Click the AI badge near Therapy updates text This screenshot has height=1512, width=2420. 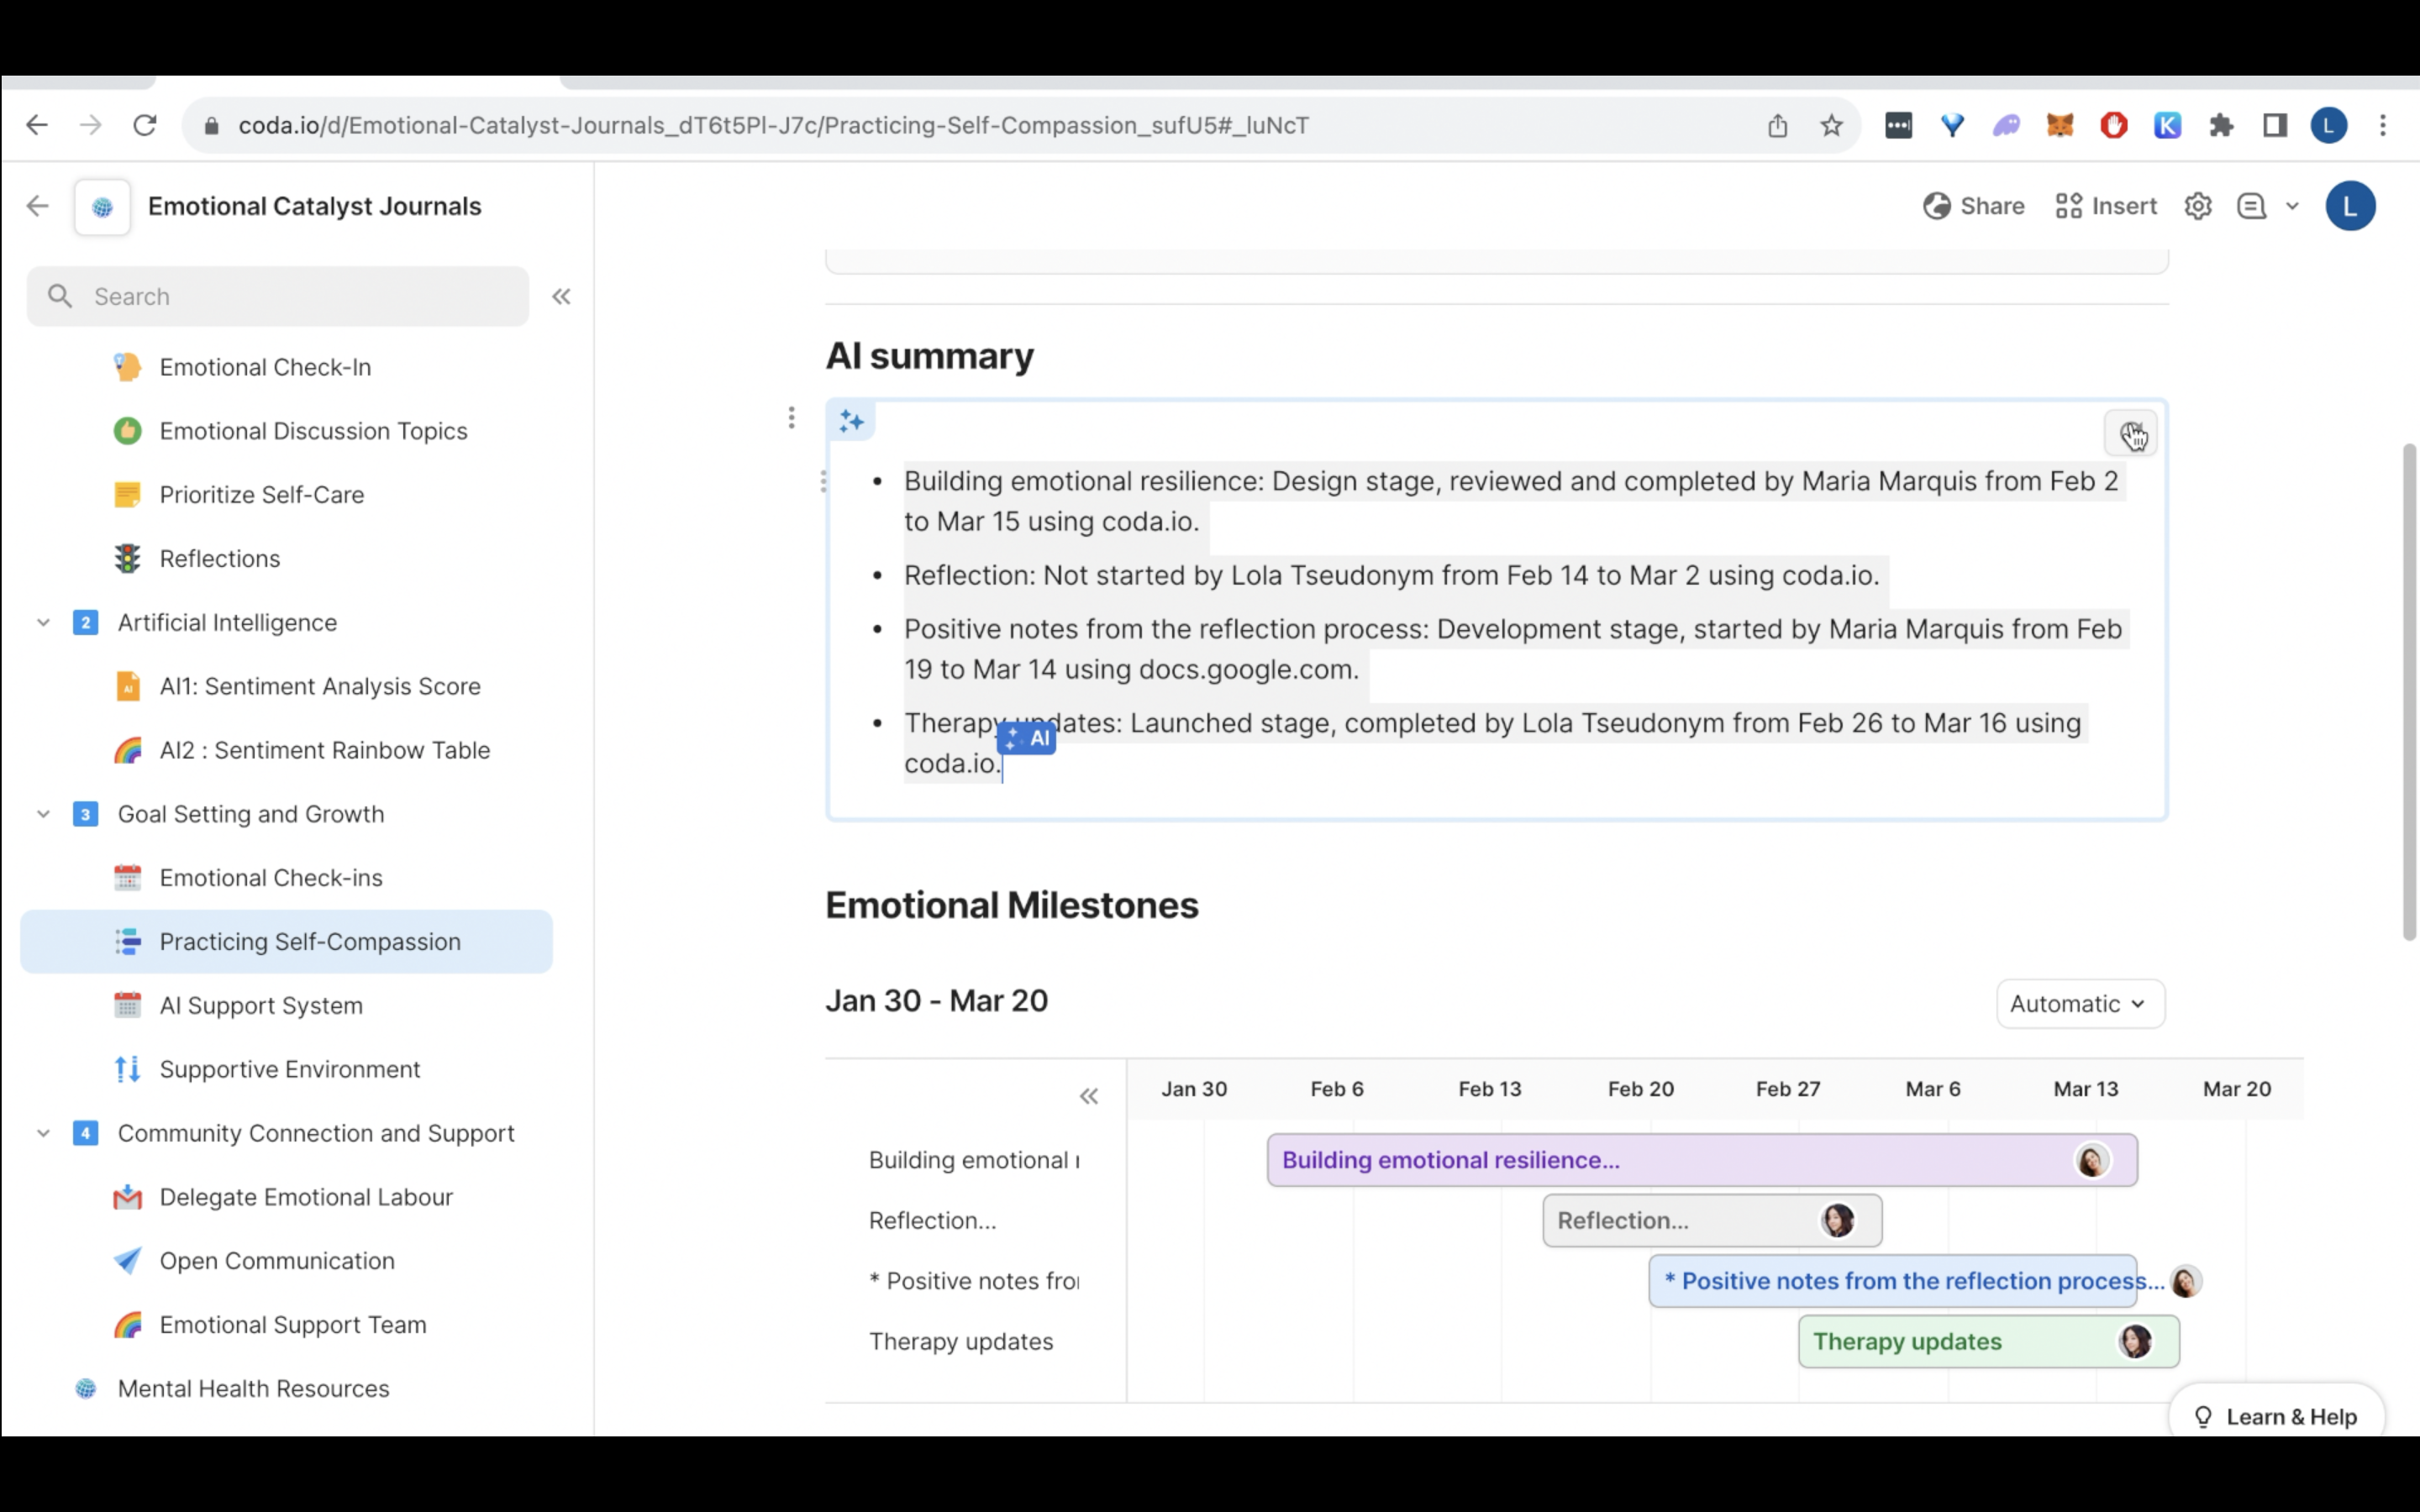(1027, 738)
